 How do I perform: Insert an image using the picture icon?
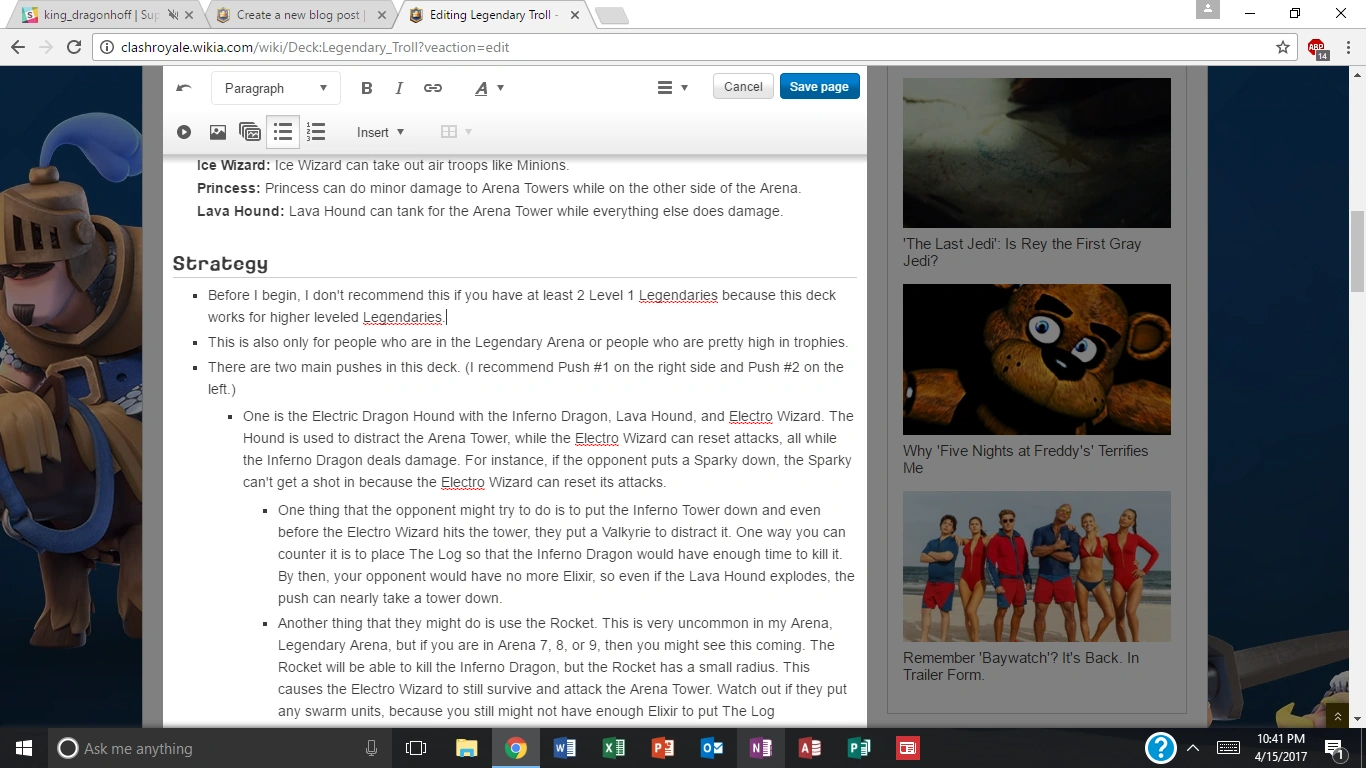(217, 132)
